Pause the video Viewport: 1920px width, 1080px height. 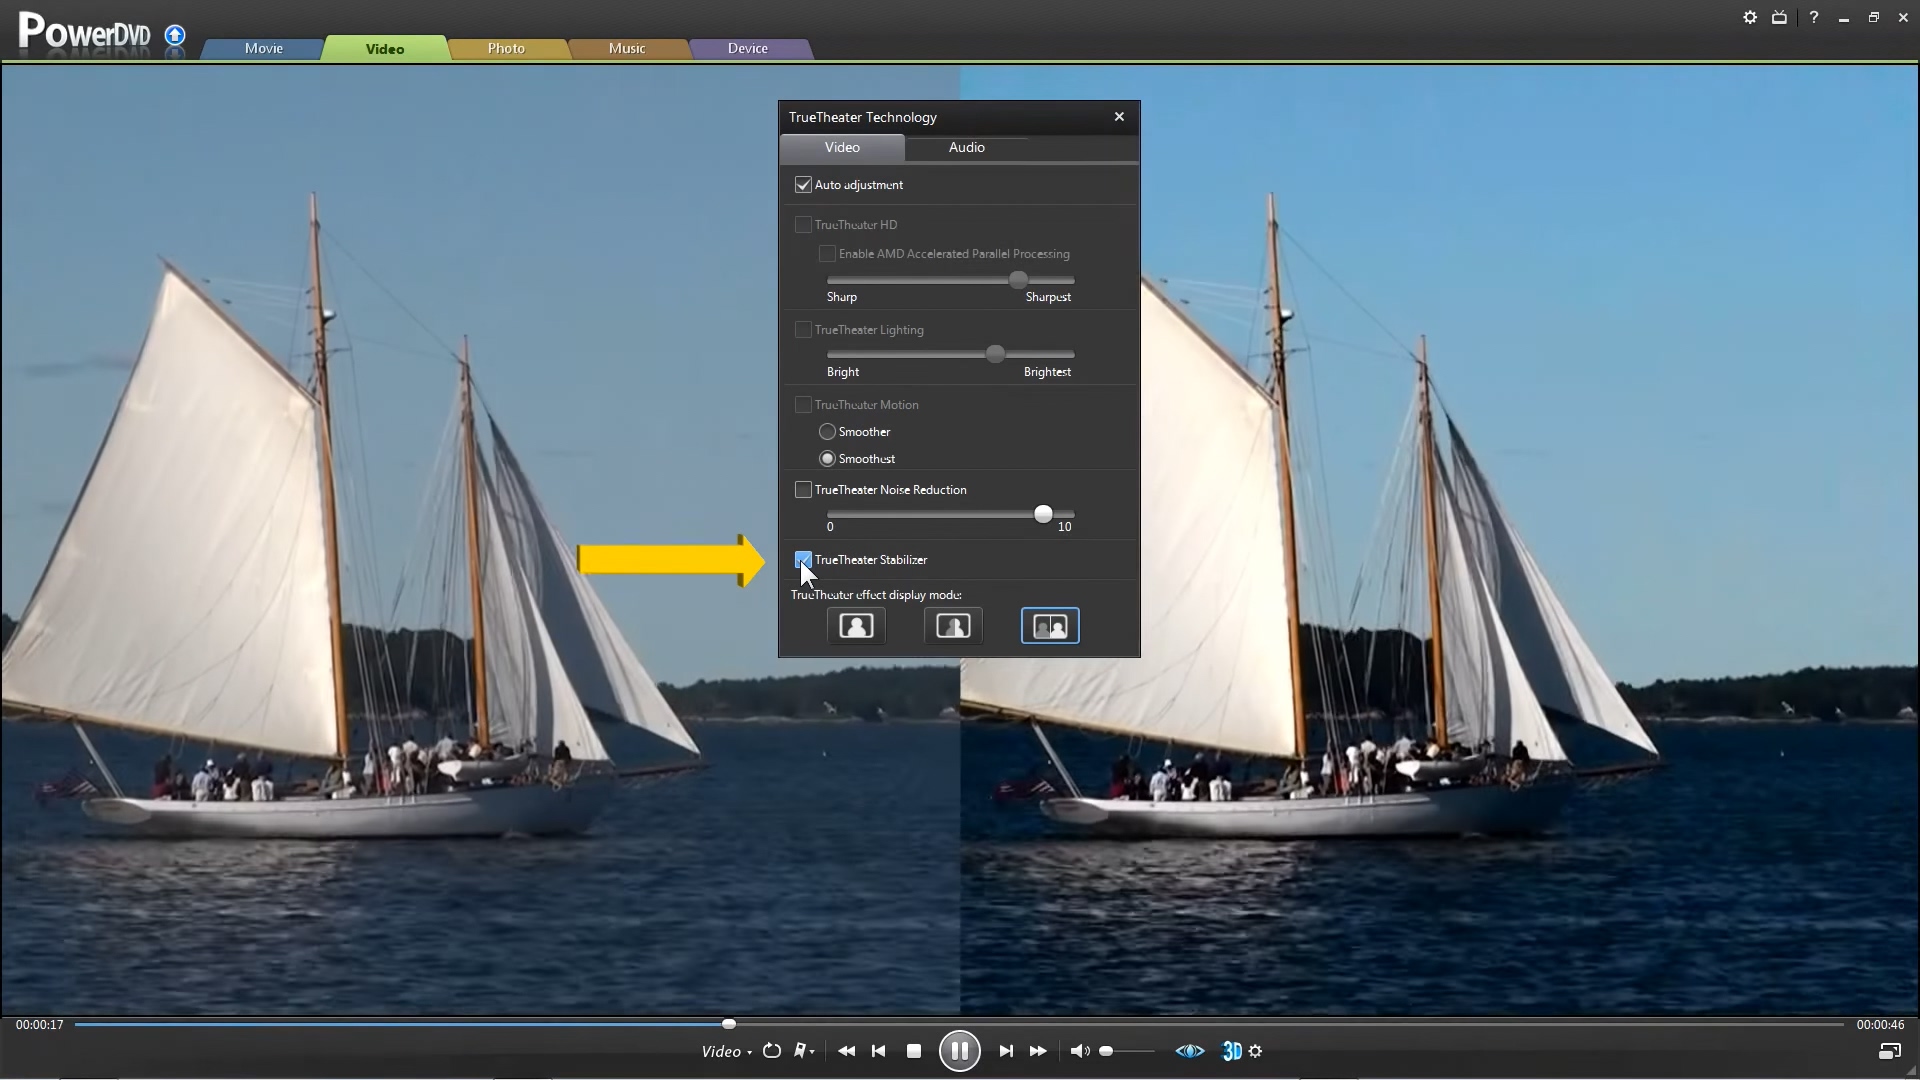coord(959,1051)
